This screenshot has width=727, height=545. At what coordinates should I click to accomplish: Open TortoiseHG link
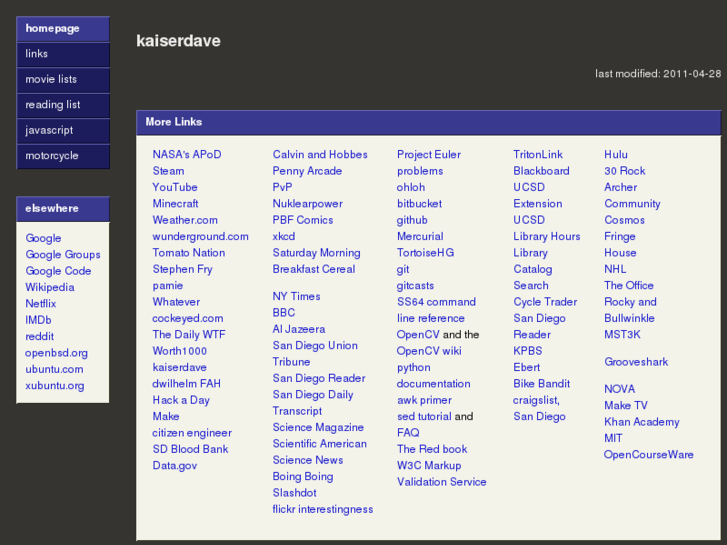(x=425, y=253)
